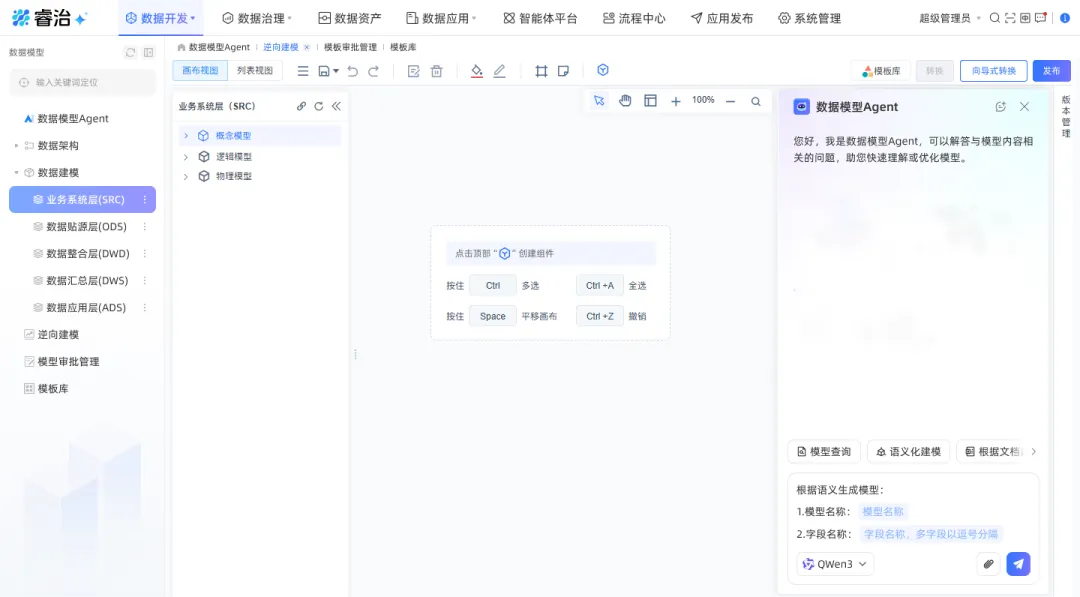Close the 数据模型Agent panel
This screenshot has width=1080, height=597.
tap(1024, 107)
